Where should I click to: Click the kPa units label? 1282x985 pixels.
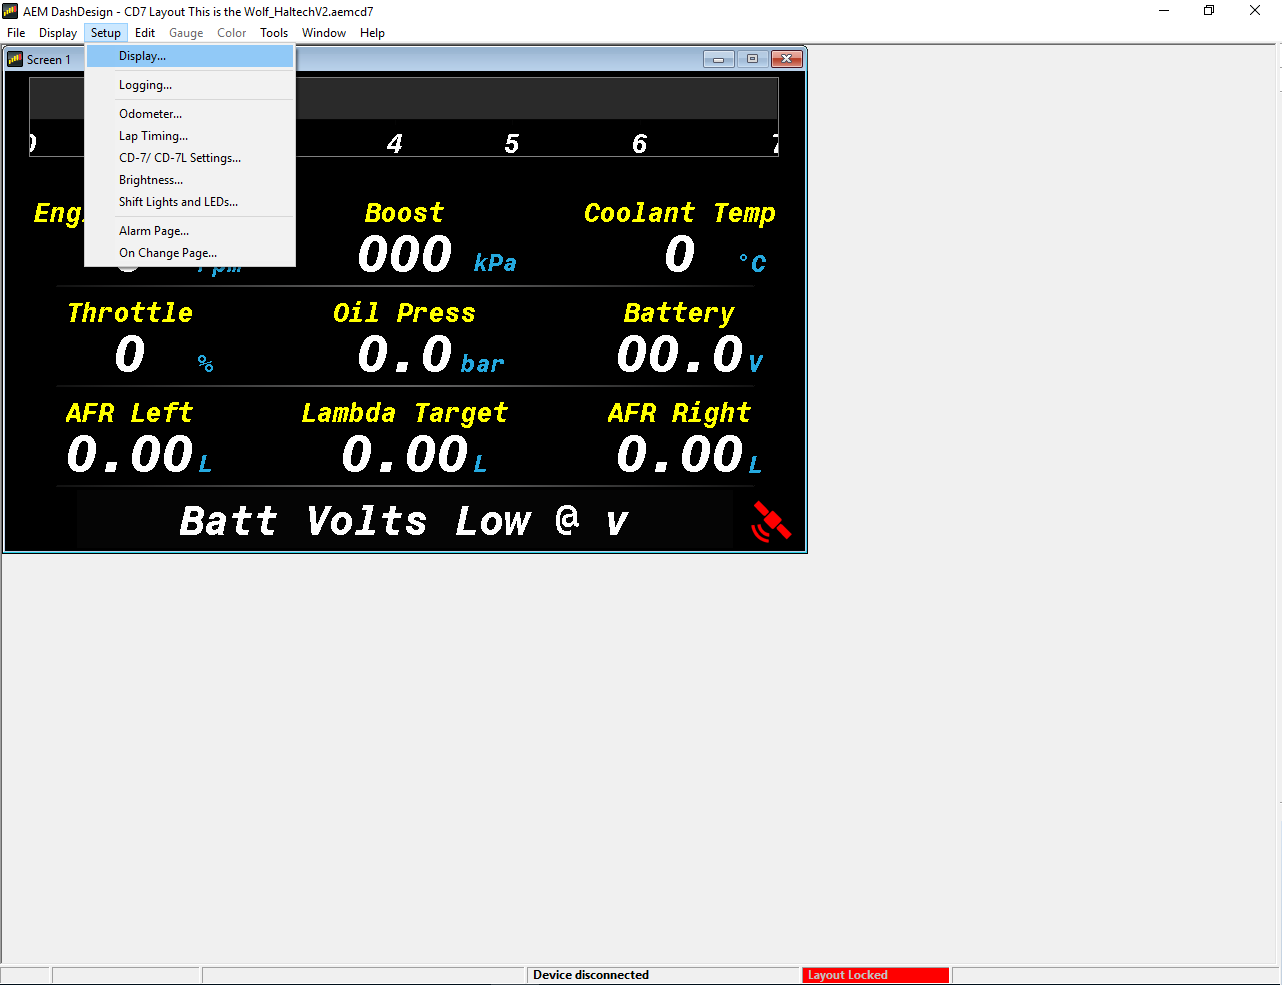[x=495, y=263]
